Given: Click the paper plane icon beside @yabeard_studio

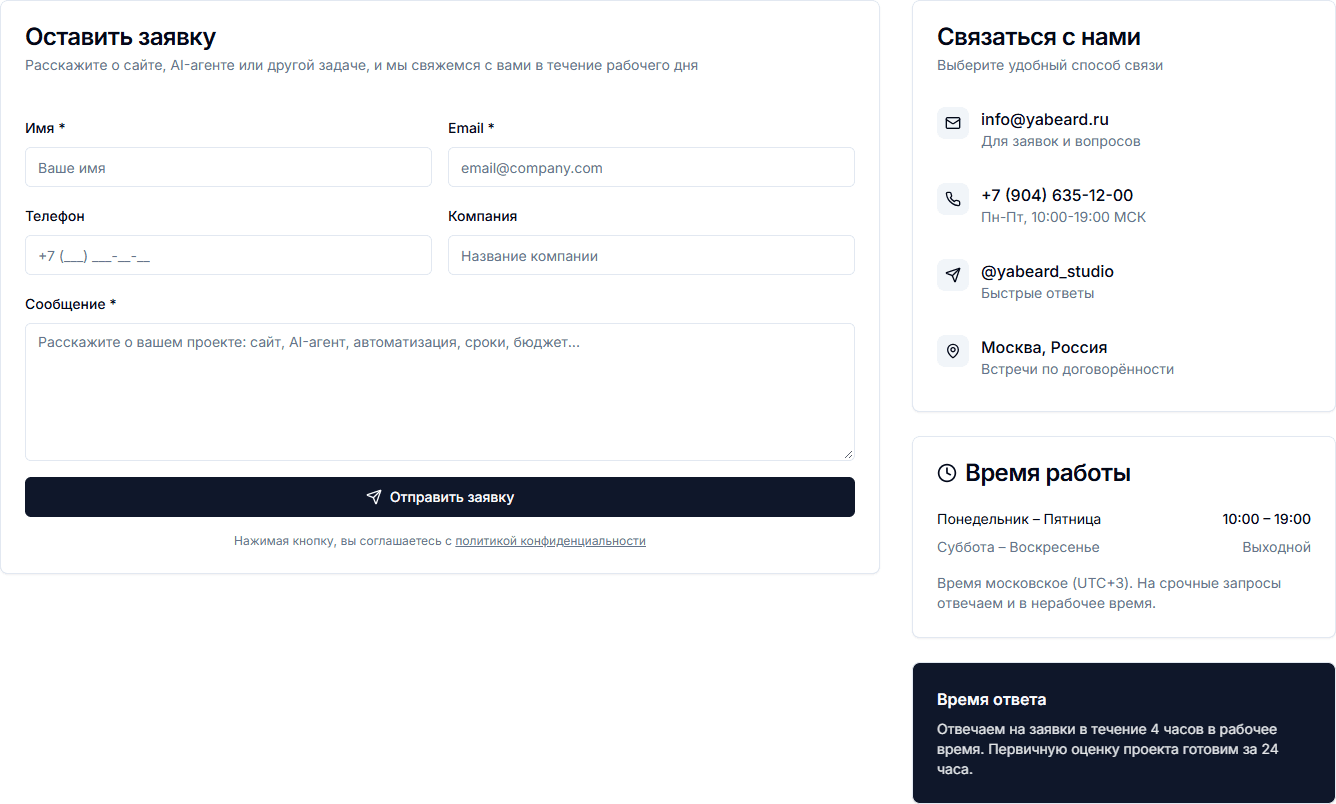Looking at the screenshot, I should [953, 275].
